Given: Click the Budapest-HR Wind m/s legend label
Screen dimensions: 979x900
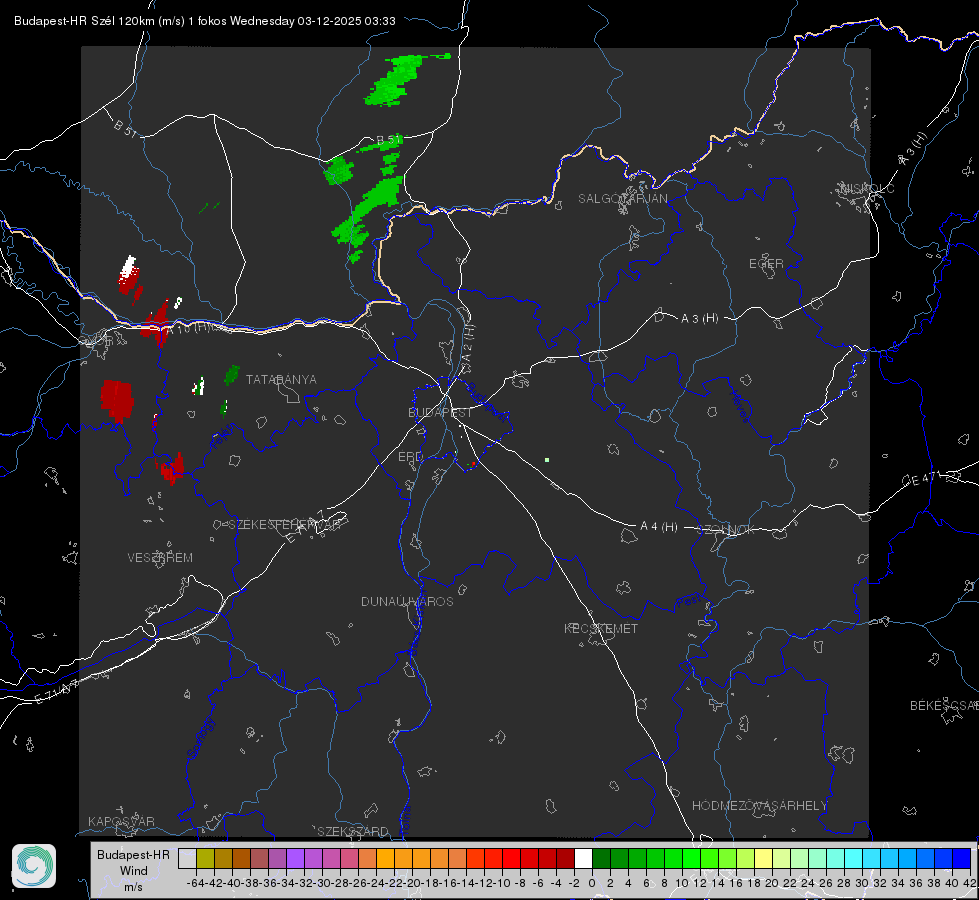Looking at the screenshot, I should pos(134,871).
